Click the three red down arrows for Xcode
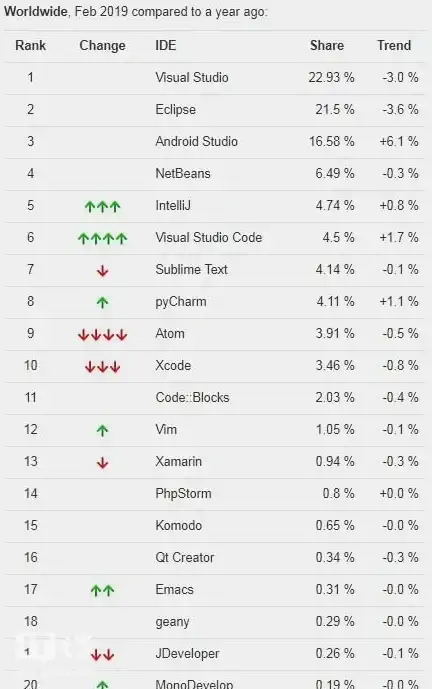The height and width of the screenshot is (689, 432). tap(102, 366)
